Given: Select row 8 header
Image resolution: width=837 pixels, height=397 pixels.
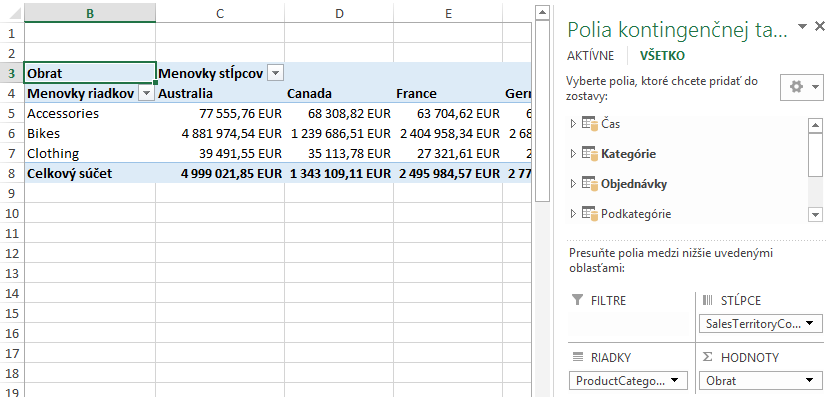Looking at the screenshot, I should coord(12,173).
